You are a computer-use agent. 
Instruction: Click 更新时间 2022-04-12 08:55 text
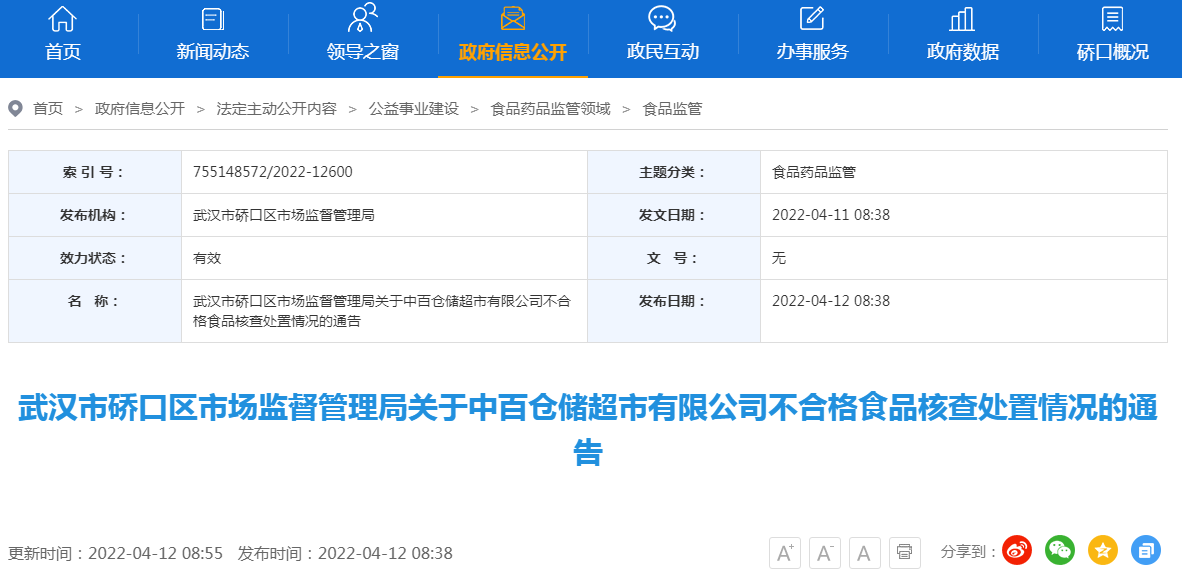(115, 553)
